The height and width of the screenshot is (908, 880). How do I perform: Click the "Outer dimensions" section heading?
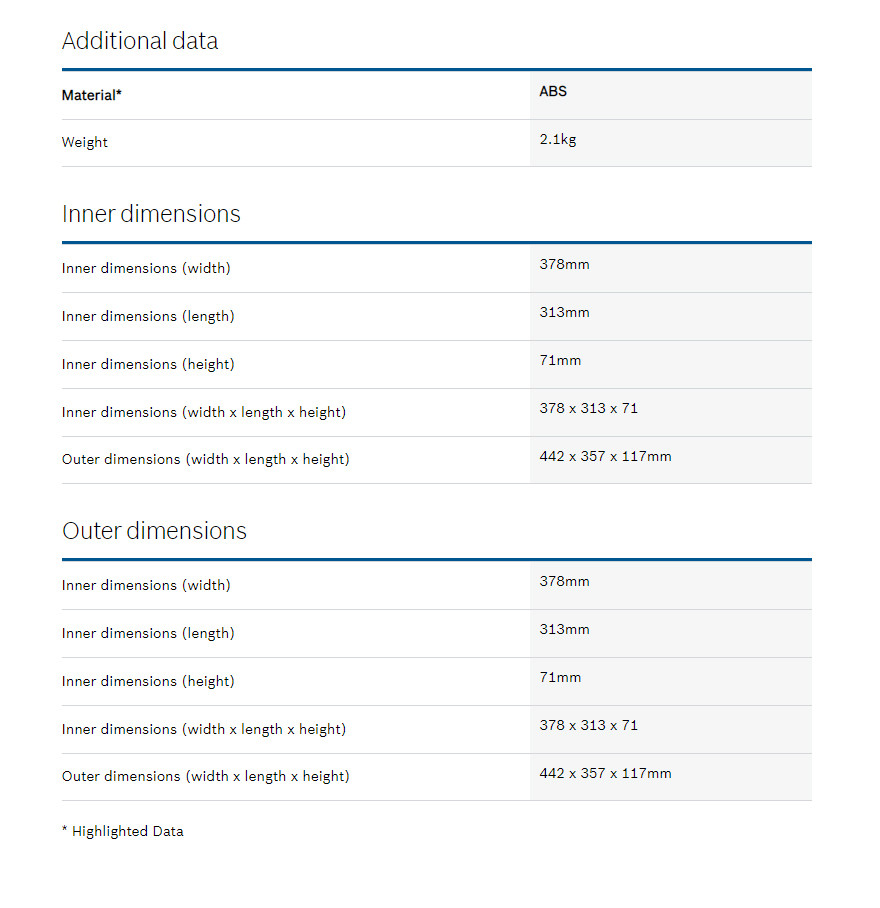[154, 531]
